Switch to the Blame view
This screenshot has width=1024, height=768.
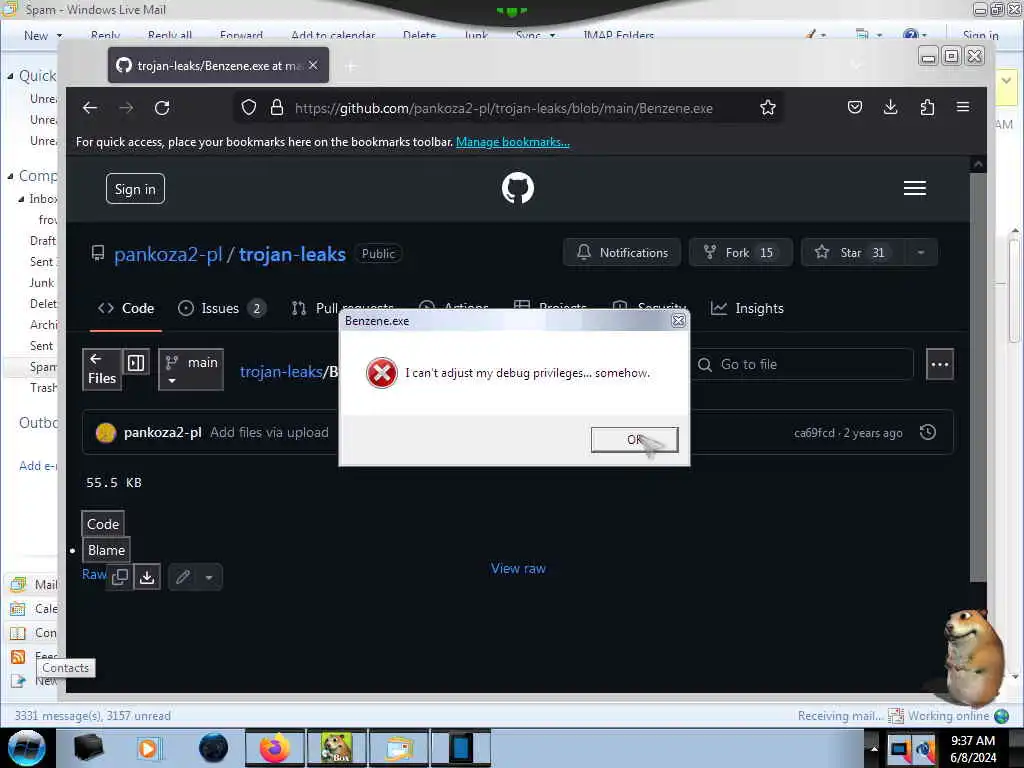(x=106, y=551)
